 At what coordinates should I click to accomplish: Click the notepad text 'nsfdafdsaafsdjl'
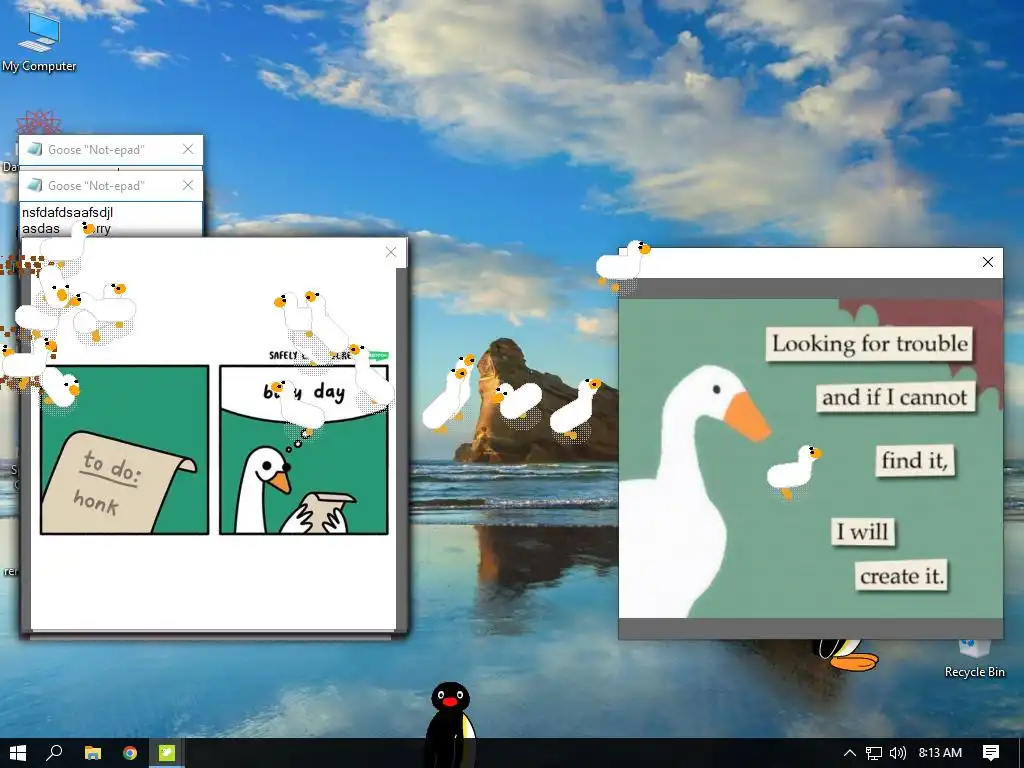pos(67,213)
